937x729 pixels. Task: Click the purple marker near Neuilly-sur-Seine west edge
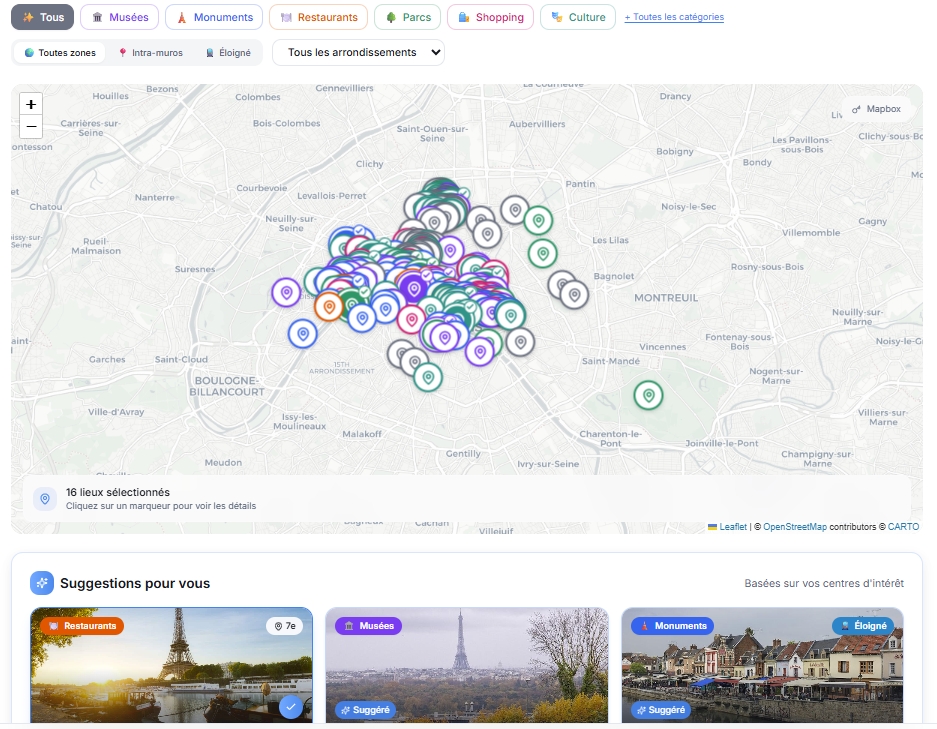(286, 293)
